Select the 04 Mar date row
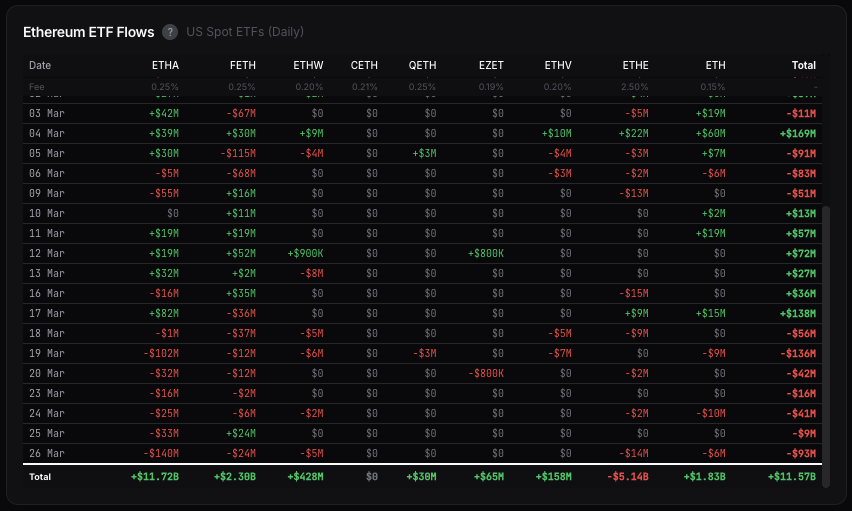Viewport: 852px width, 511px height. [x=47, y=133]
